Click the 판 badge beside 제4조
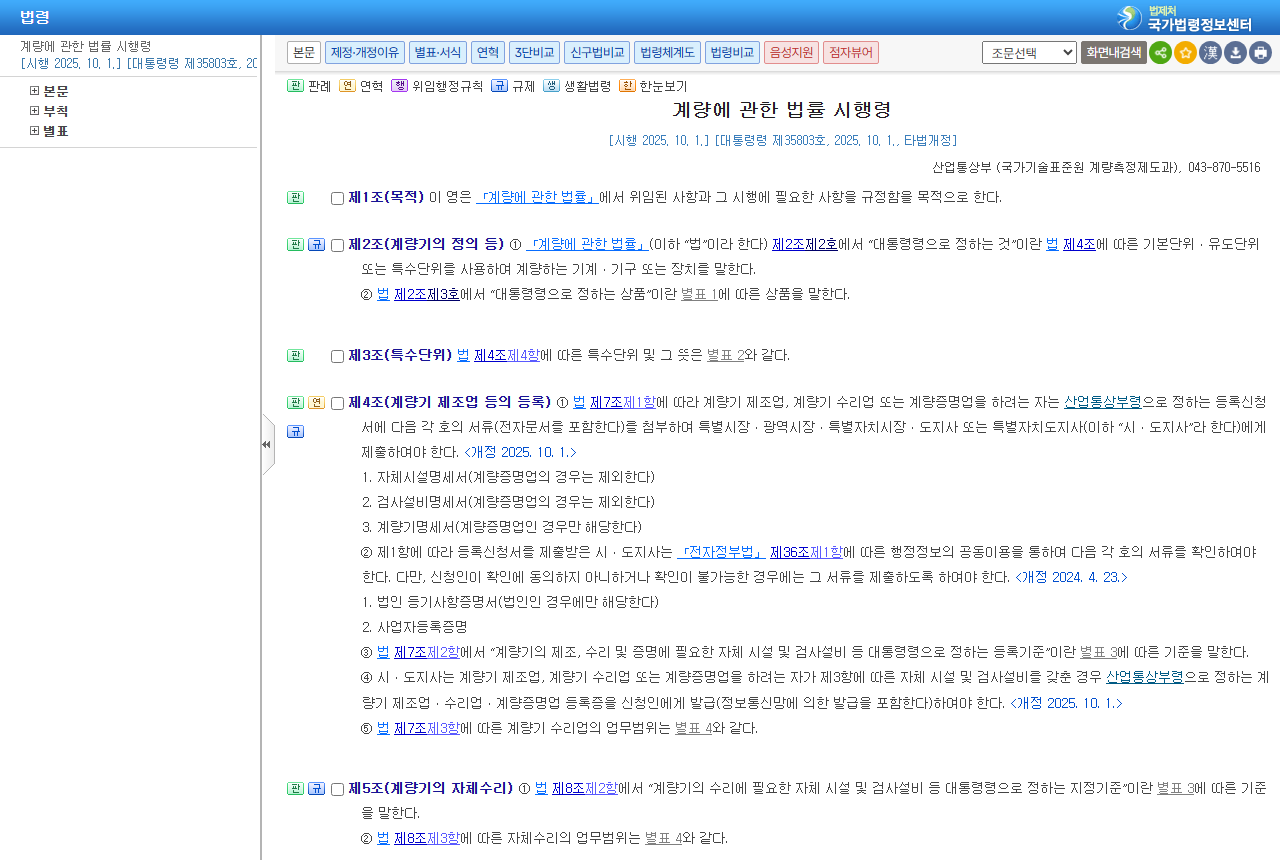This screenshot has width=1280, height=860. pos(295,402)
